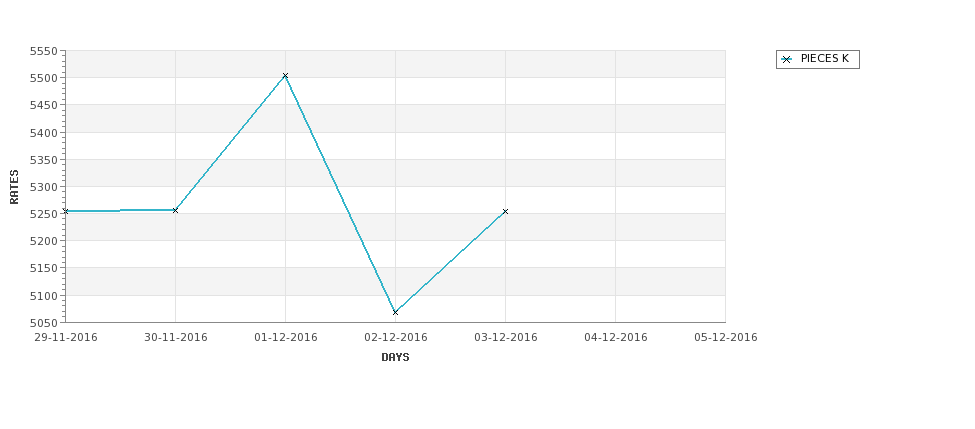
Task: Click the 5400 y-axis tick label
Action: (x=44, y=132)
